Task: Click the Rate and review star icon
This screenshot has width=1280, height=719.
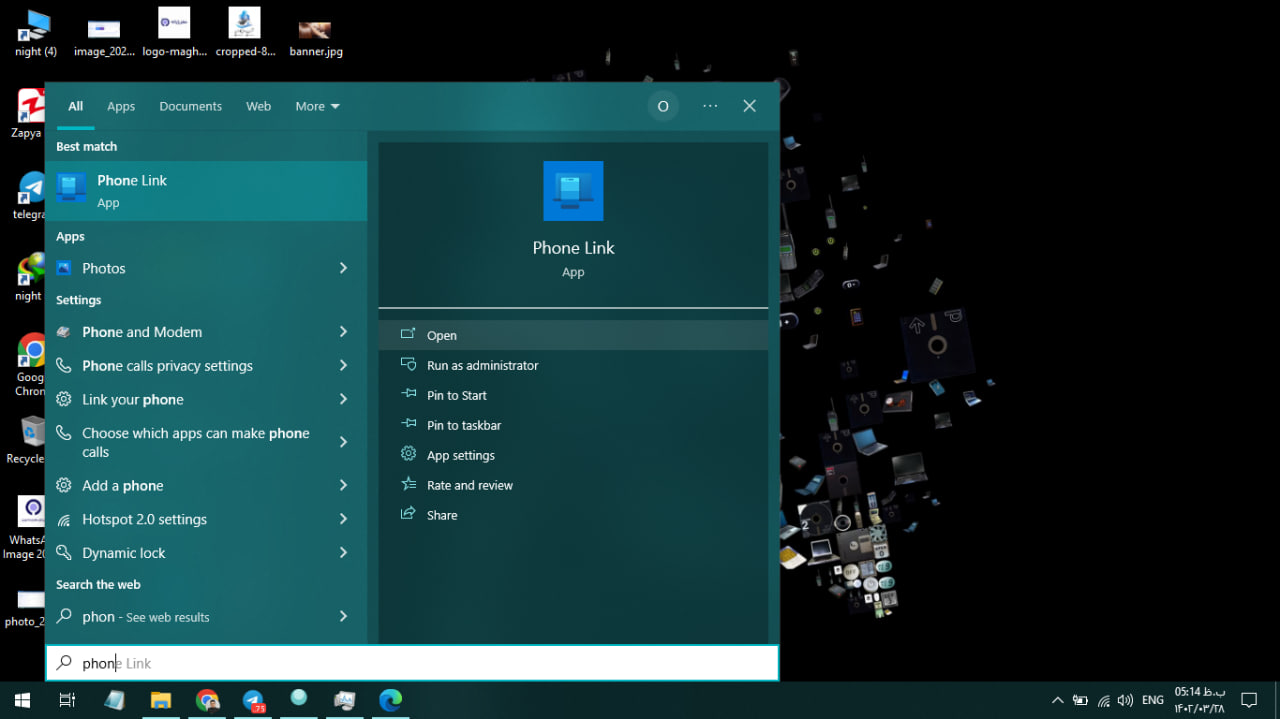Action: click(x=408, y=484)
